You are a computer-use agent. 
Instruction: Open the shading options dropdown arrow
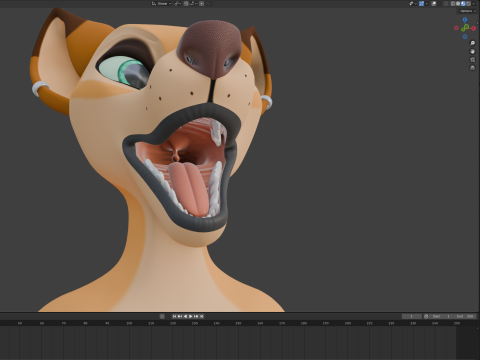pyautogui.click(x=474, y=3)
